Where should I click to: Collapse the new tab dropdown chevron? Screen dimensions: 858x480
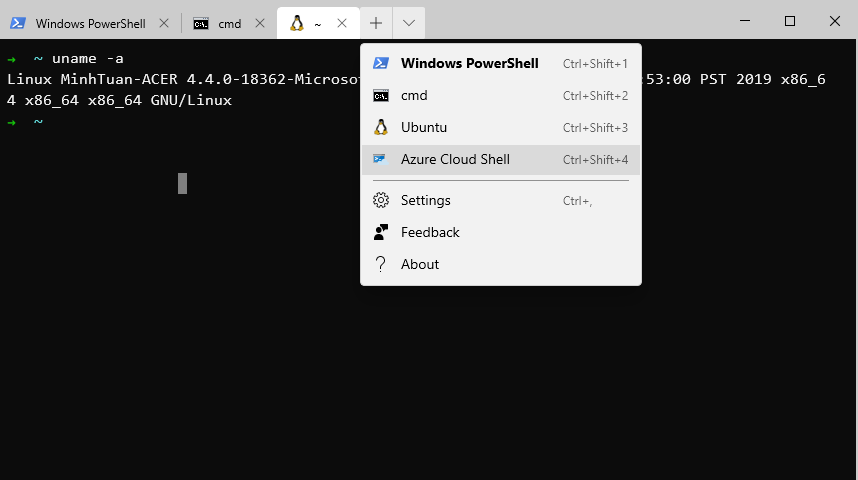pos(409,22)
